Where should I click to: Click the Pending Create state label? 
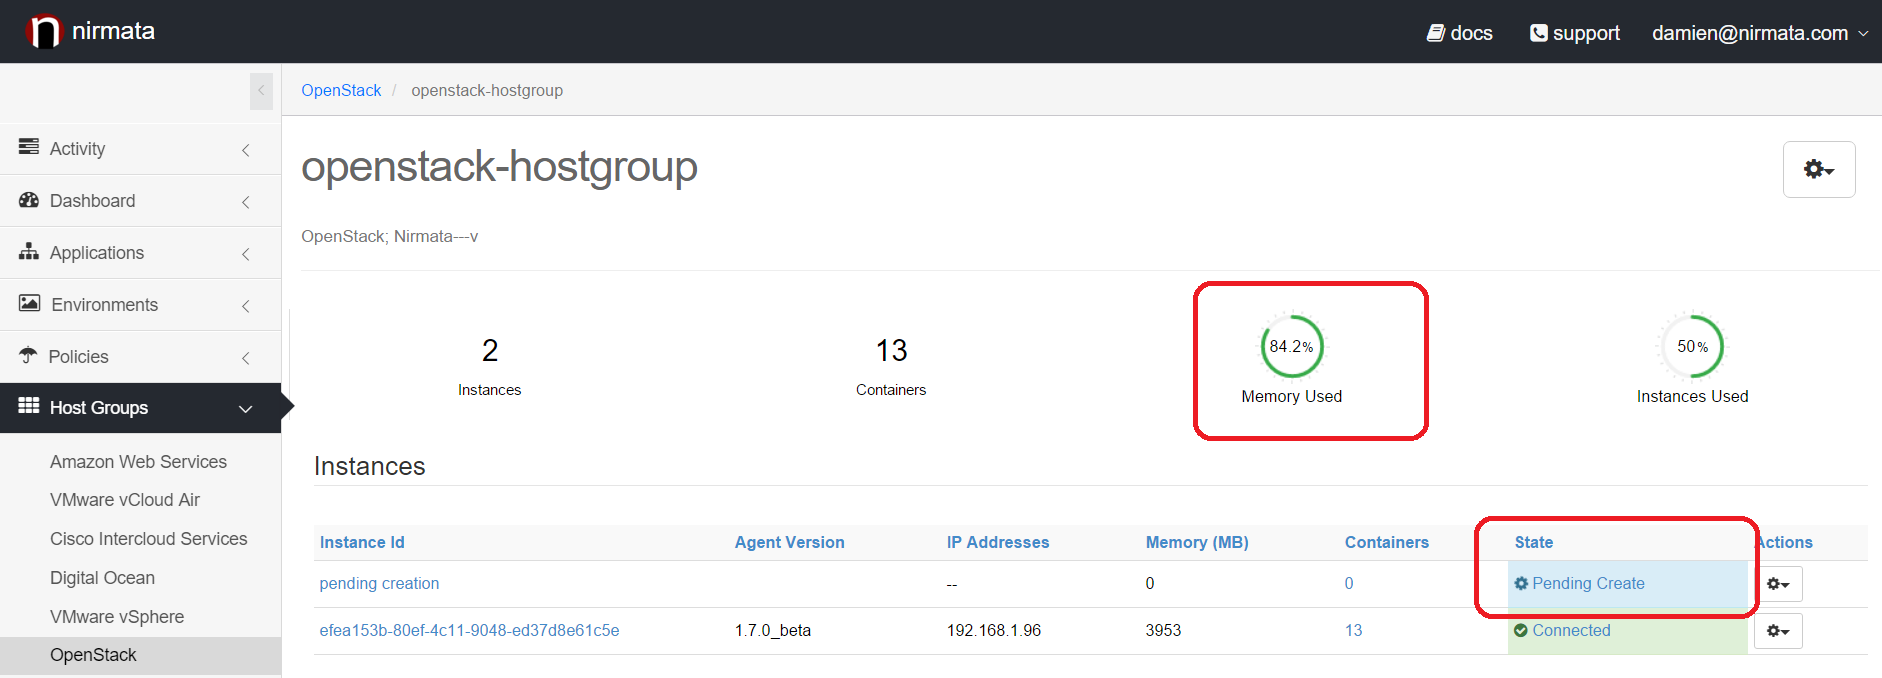pos(1588,583)
